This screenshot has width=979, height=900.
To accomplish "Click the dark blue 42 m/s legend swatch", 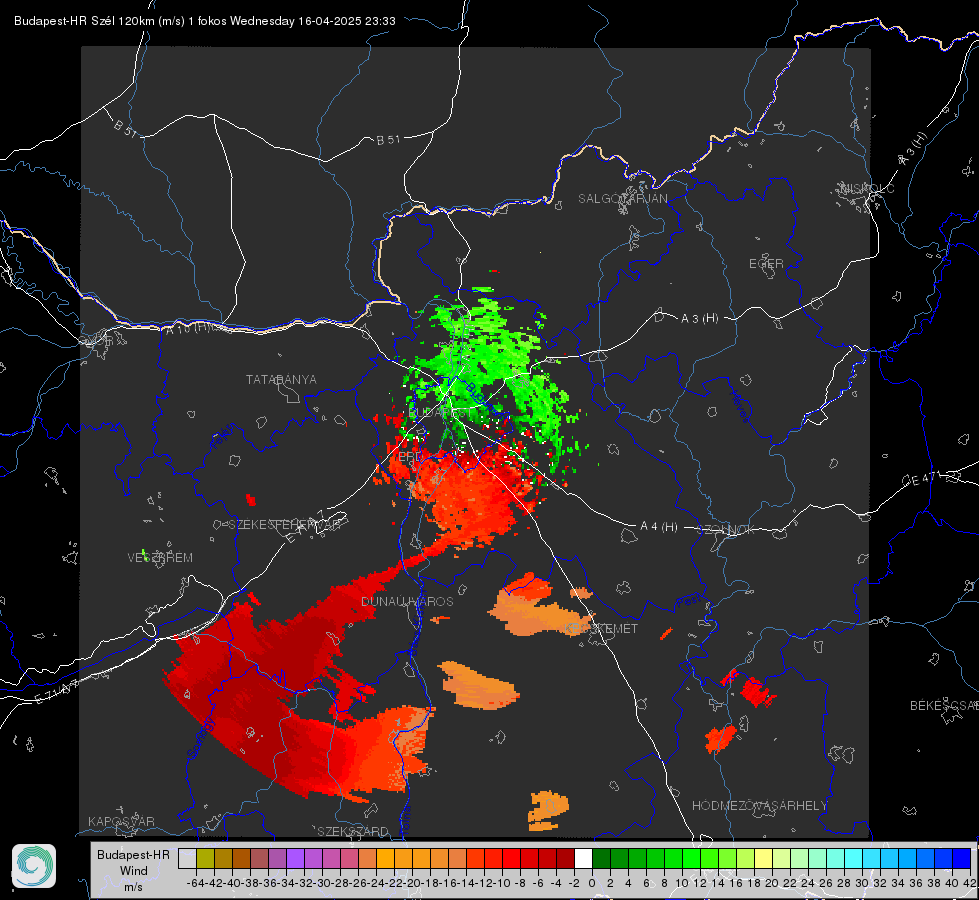I will (962, 858).
